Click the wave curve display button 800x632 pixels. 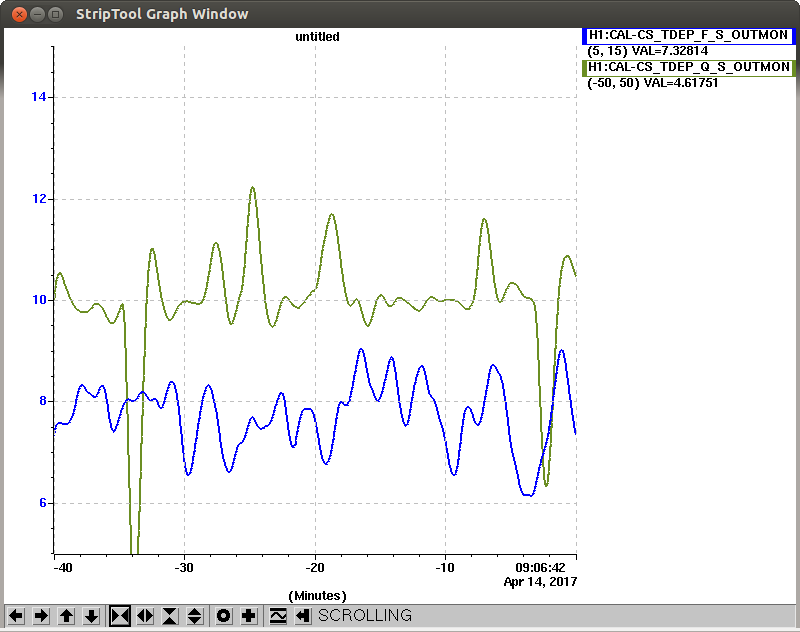[278, 616]
